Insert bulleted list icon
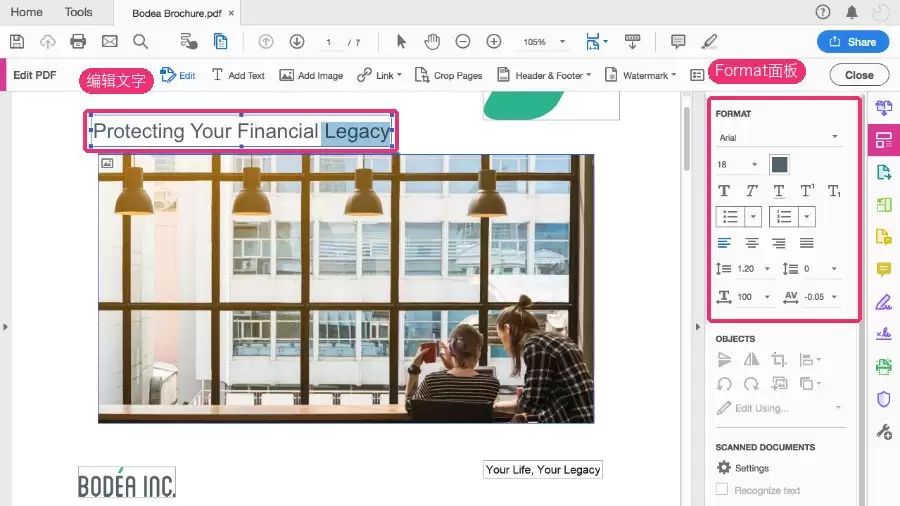 click(x=730, y=217)
